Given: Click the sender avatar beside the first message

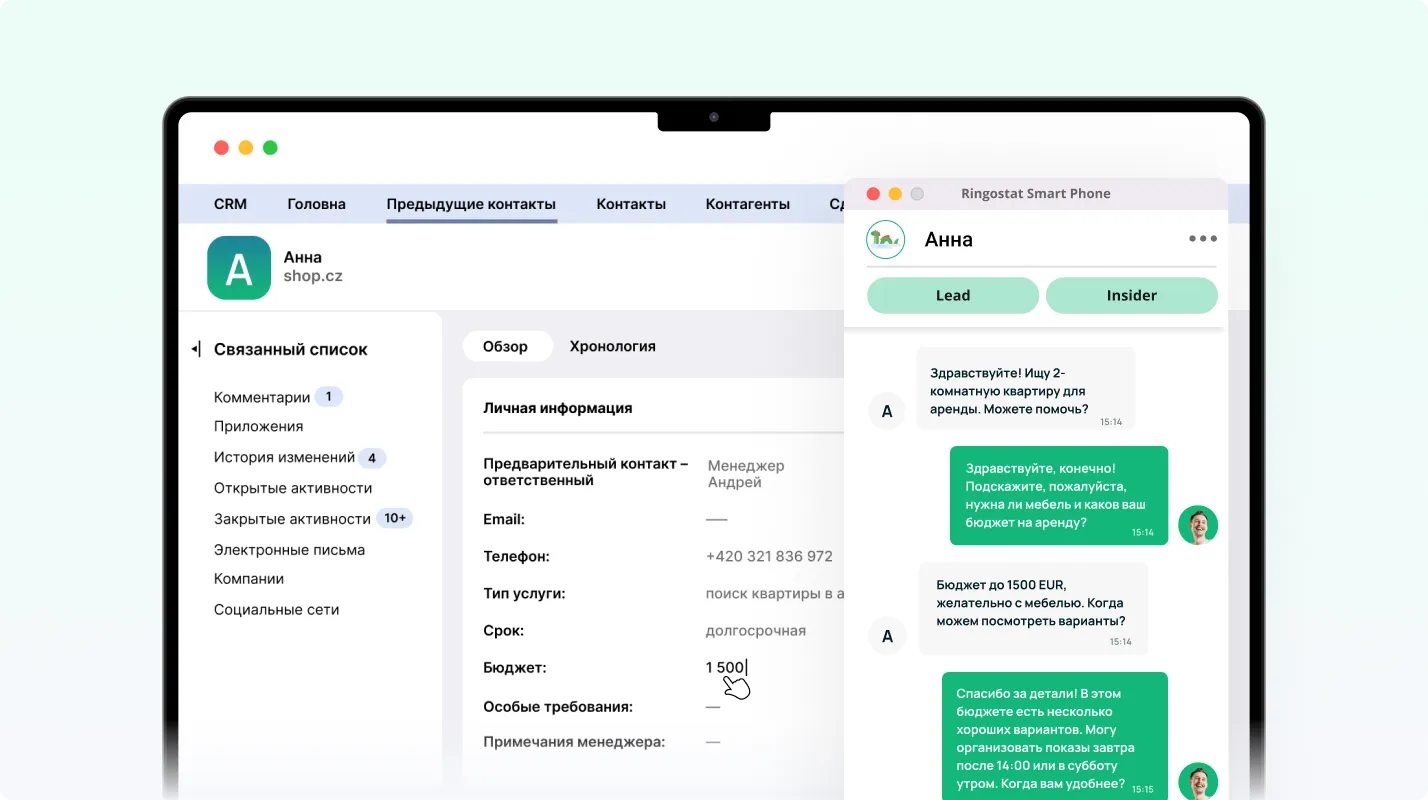Looking at the screenshot, I should pos(886,411).
